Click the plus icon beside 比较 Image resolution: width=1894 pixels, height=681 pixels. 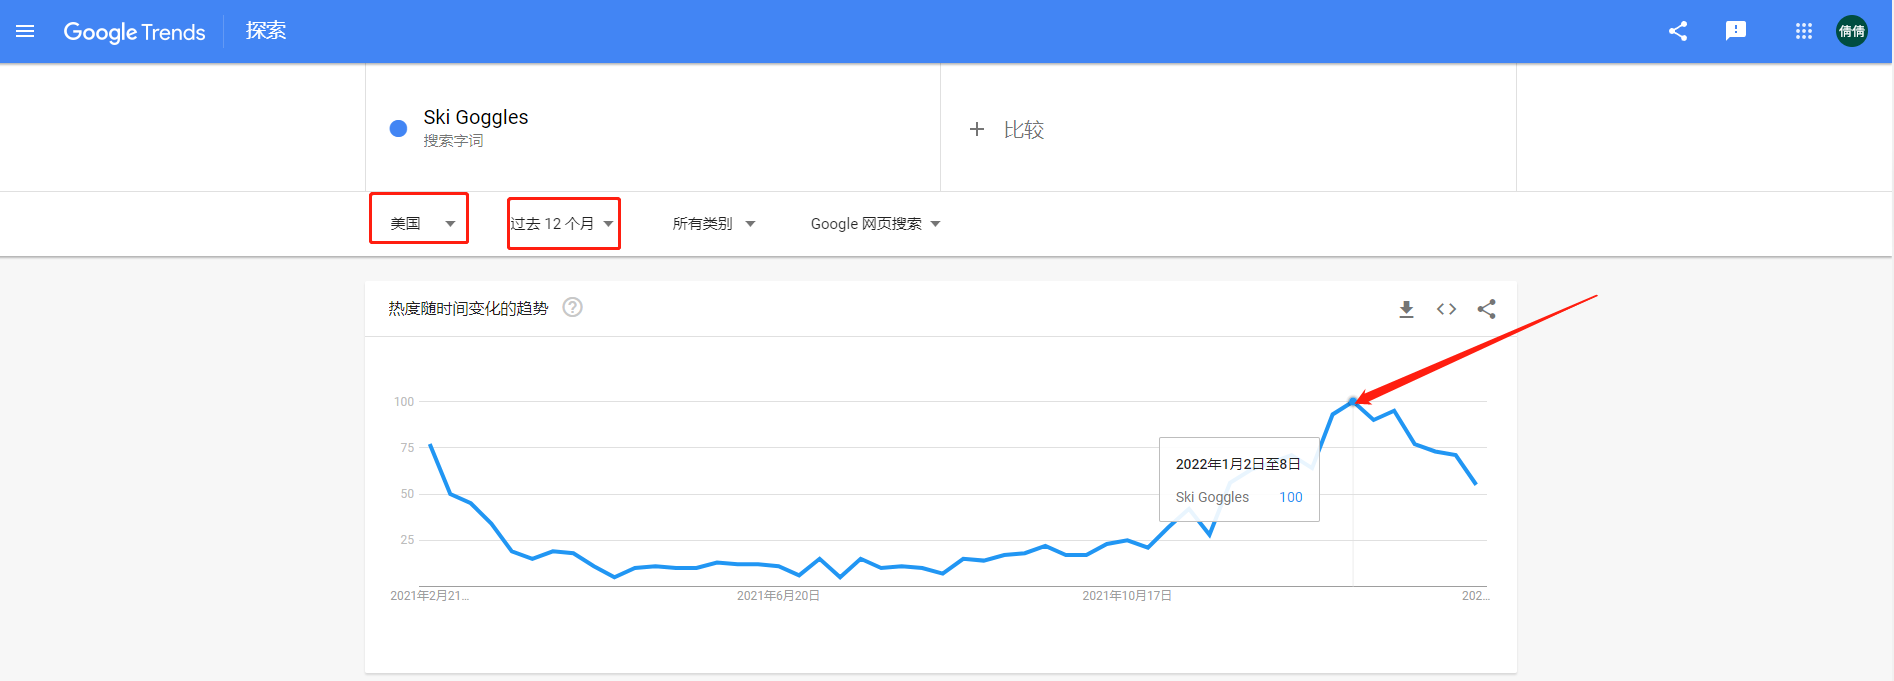[977, 129]
